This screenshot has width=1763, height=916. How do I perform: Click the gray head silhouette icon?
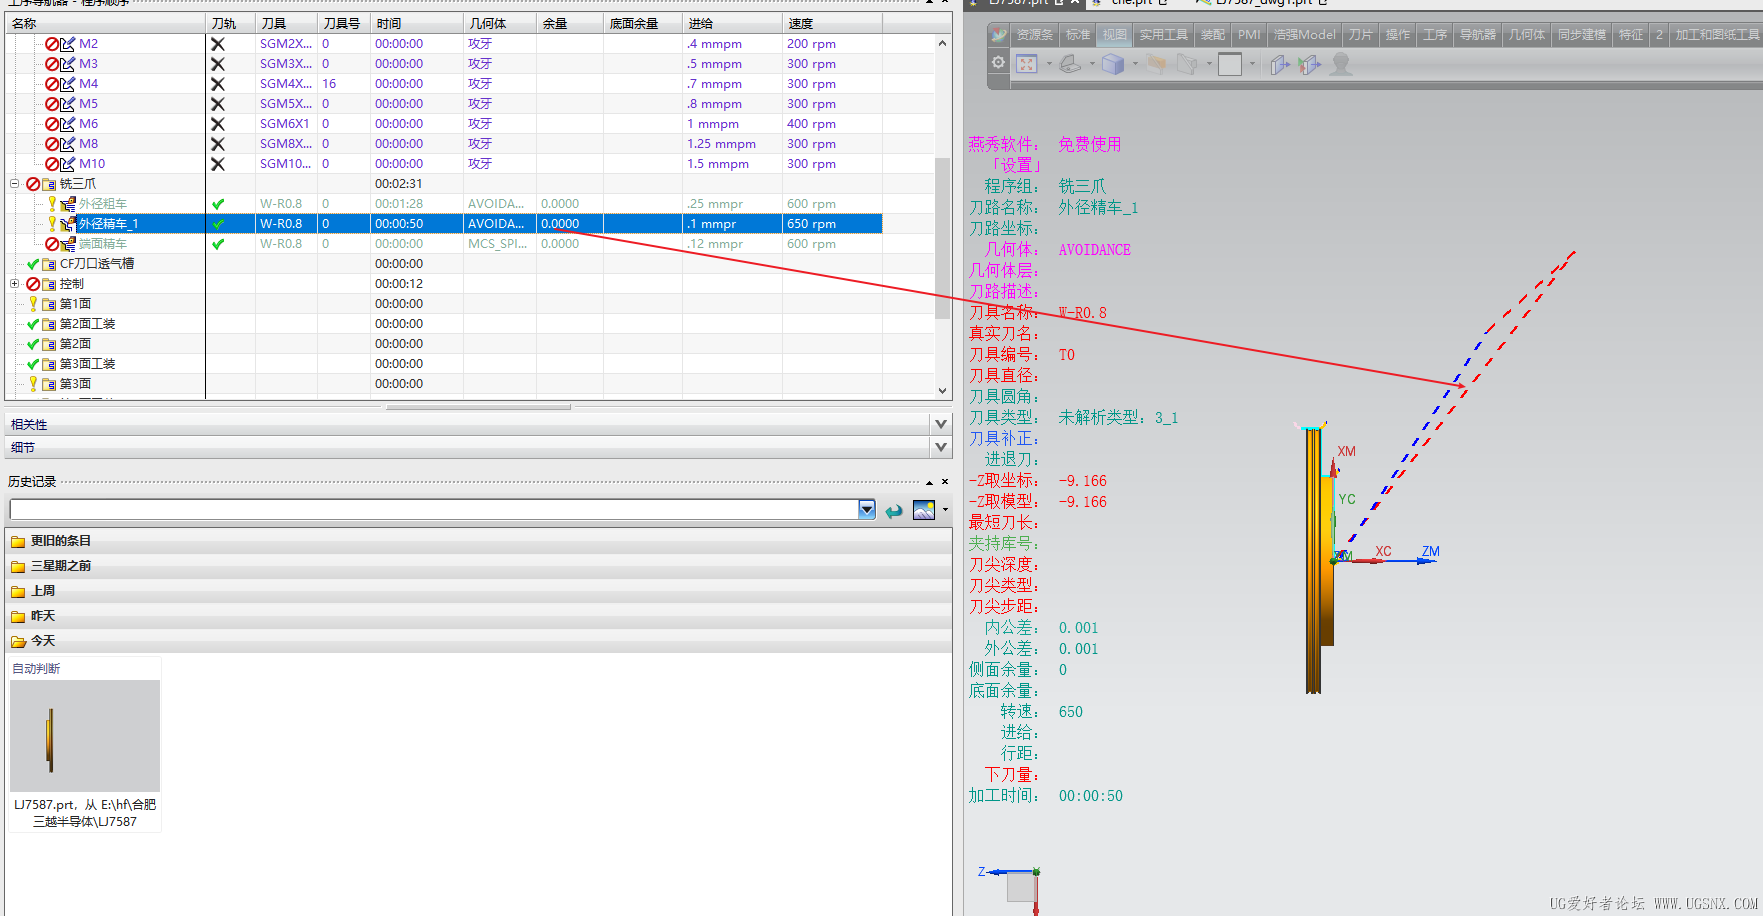(x=1341, y=64)
